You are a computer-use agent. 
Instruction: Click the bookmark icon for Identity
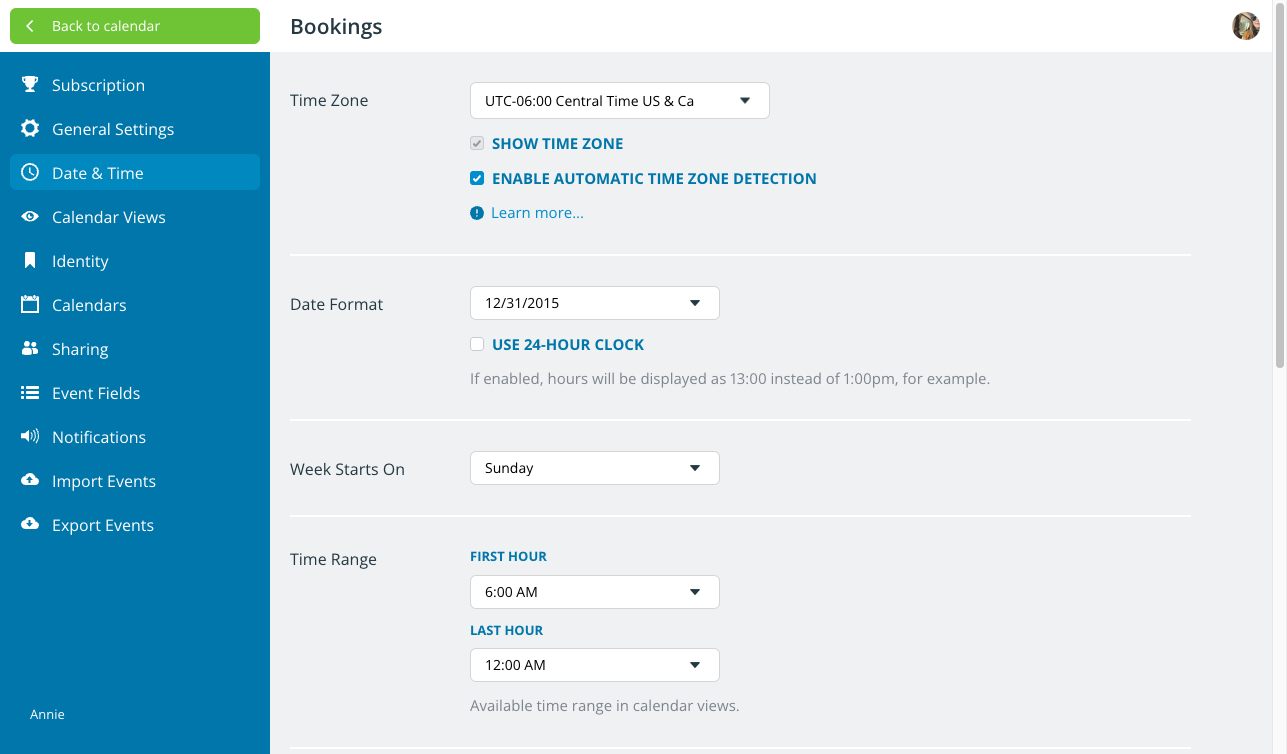pos(30,261)
